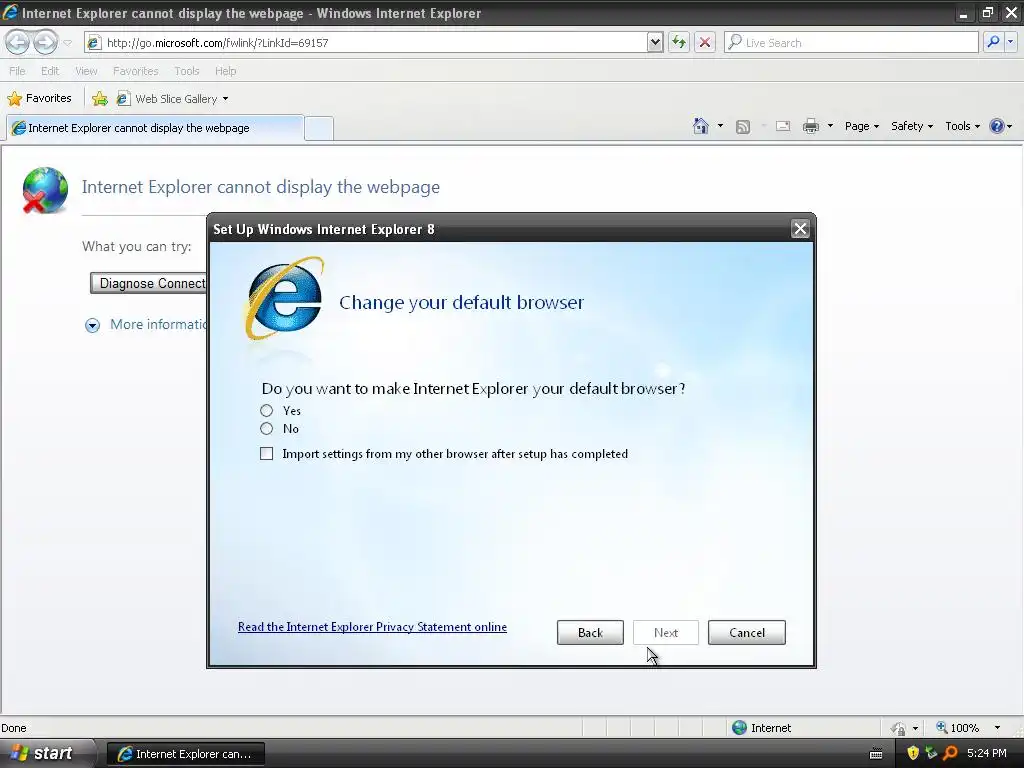Click the red Stop loading icon

(705, 42)
